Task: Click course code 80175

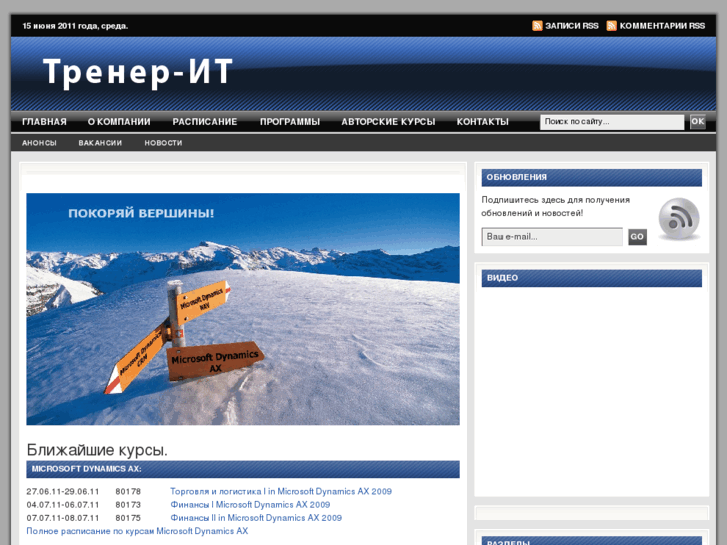Action: (x=128, y=518)
